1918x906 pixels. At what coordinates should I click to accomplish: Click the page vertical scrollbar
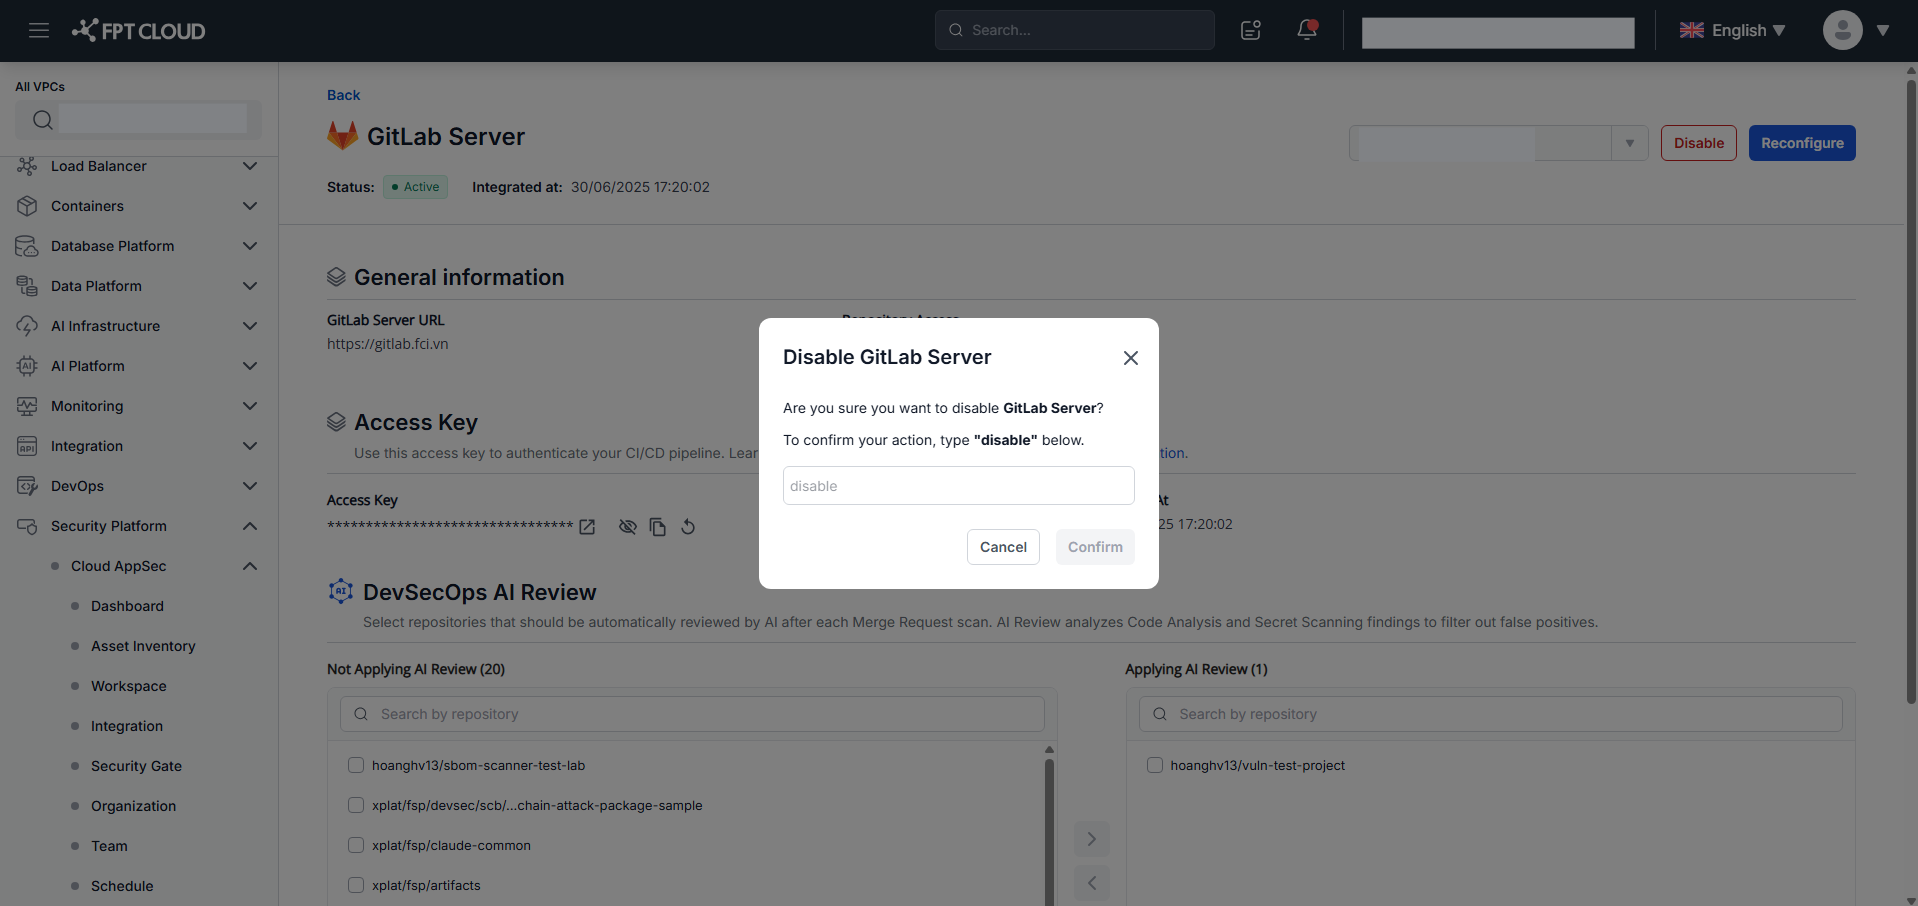click(1911, 390)
